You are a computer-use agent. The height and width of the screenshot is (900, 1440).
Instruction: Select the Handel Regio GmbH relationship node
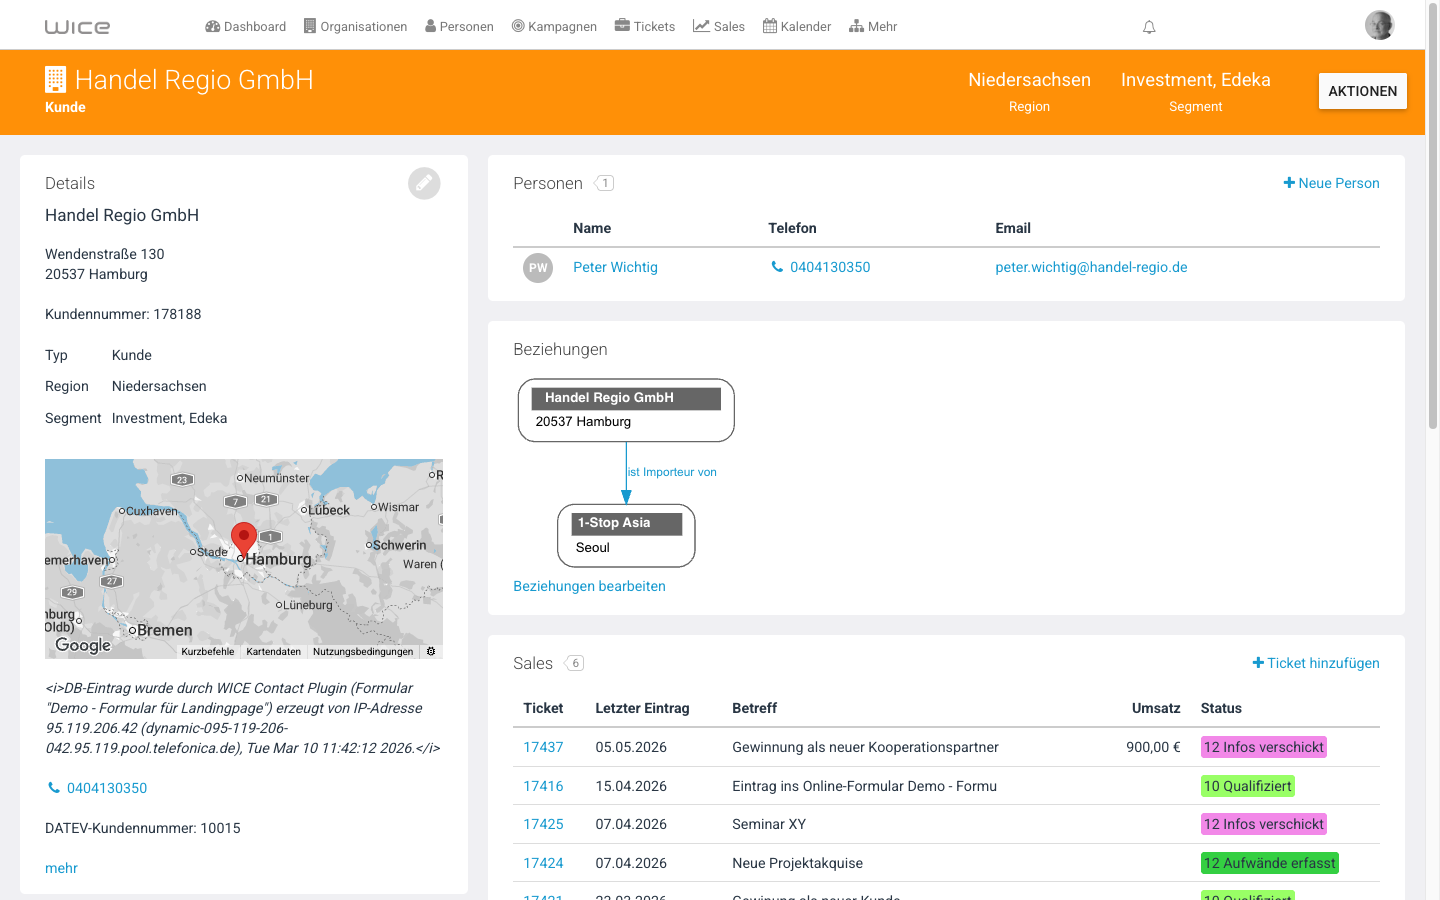(626, 410)
